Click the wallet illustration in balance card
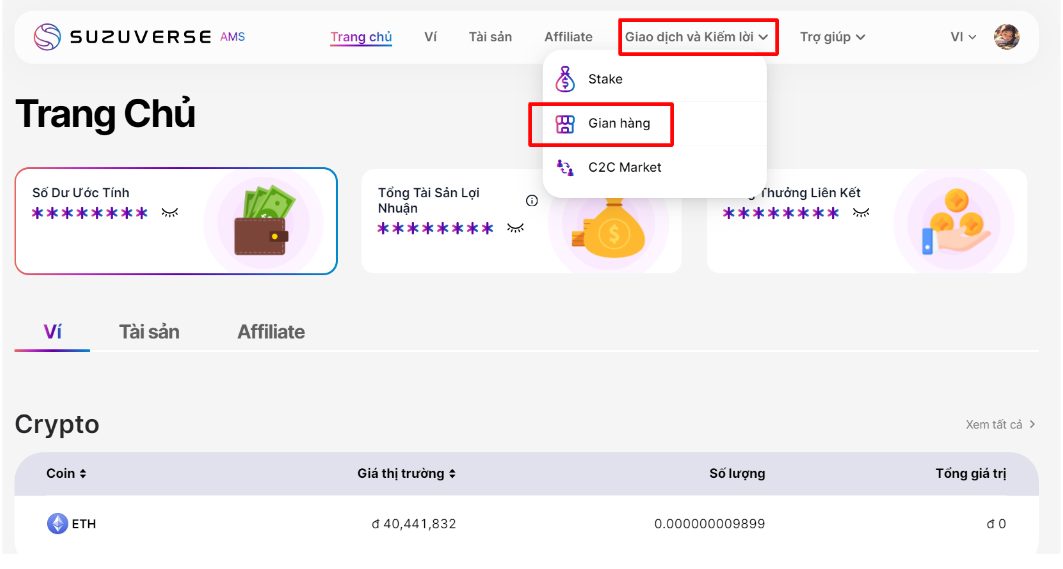 click(x=261, y=220)
